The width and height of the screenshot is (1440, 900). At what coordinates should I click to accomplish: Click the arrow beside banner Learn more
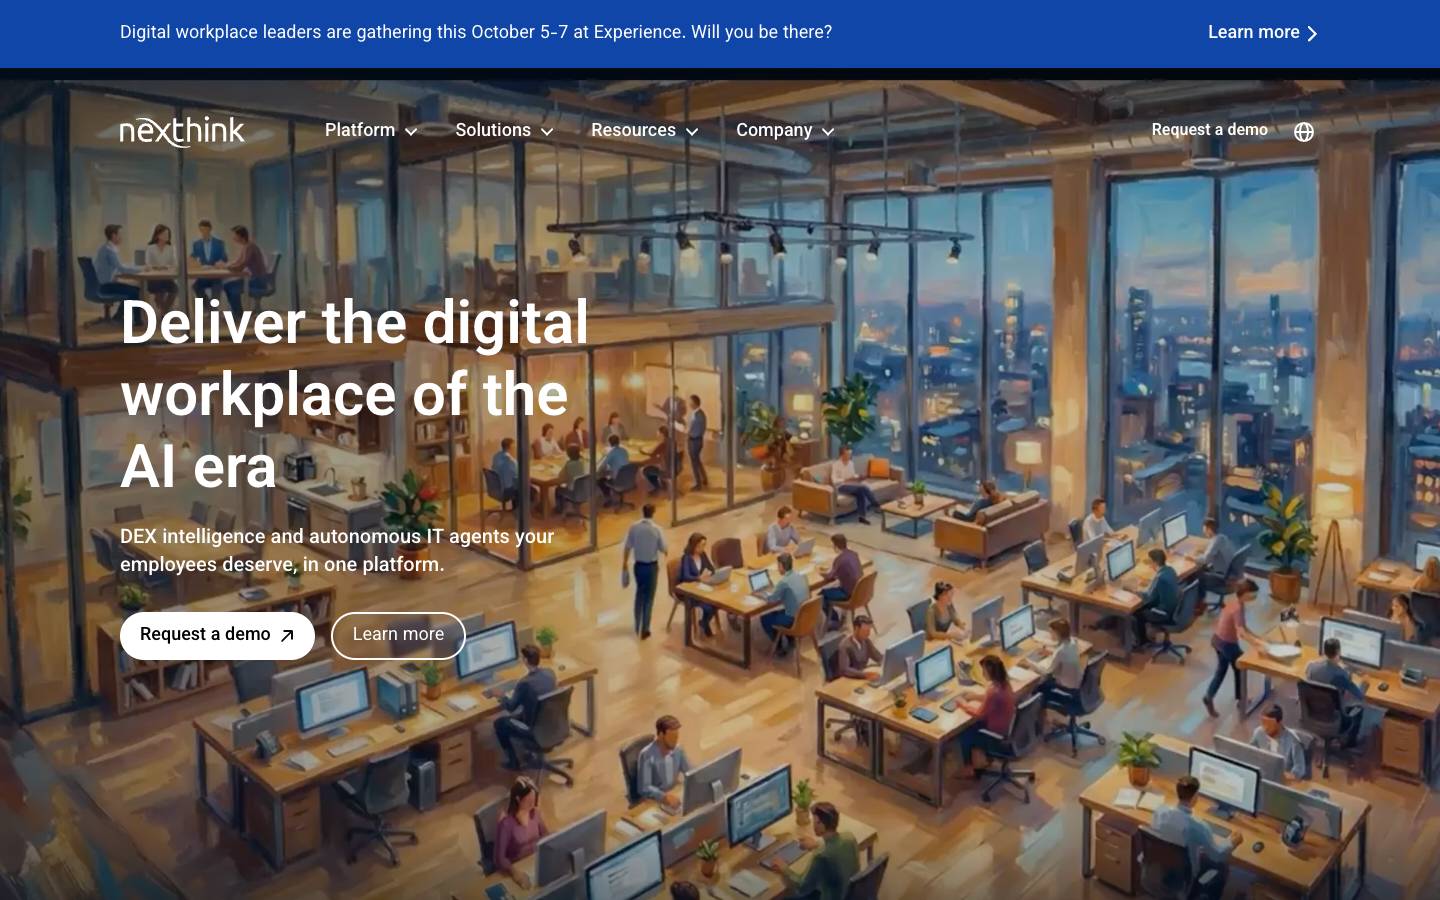[x=1312, y=33]
